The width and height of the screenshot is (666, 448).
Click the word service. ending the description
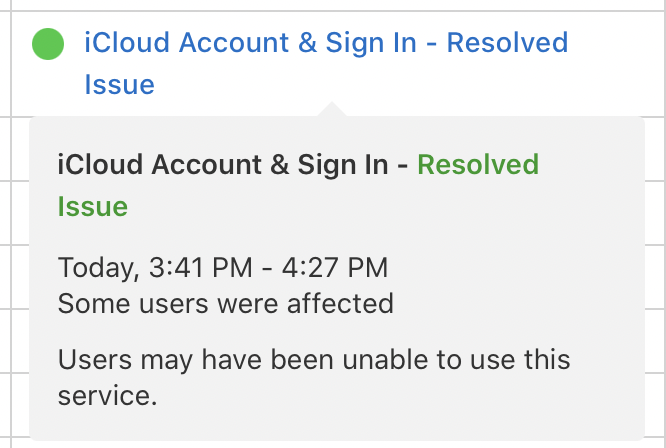(x=107, y=396)
